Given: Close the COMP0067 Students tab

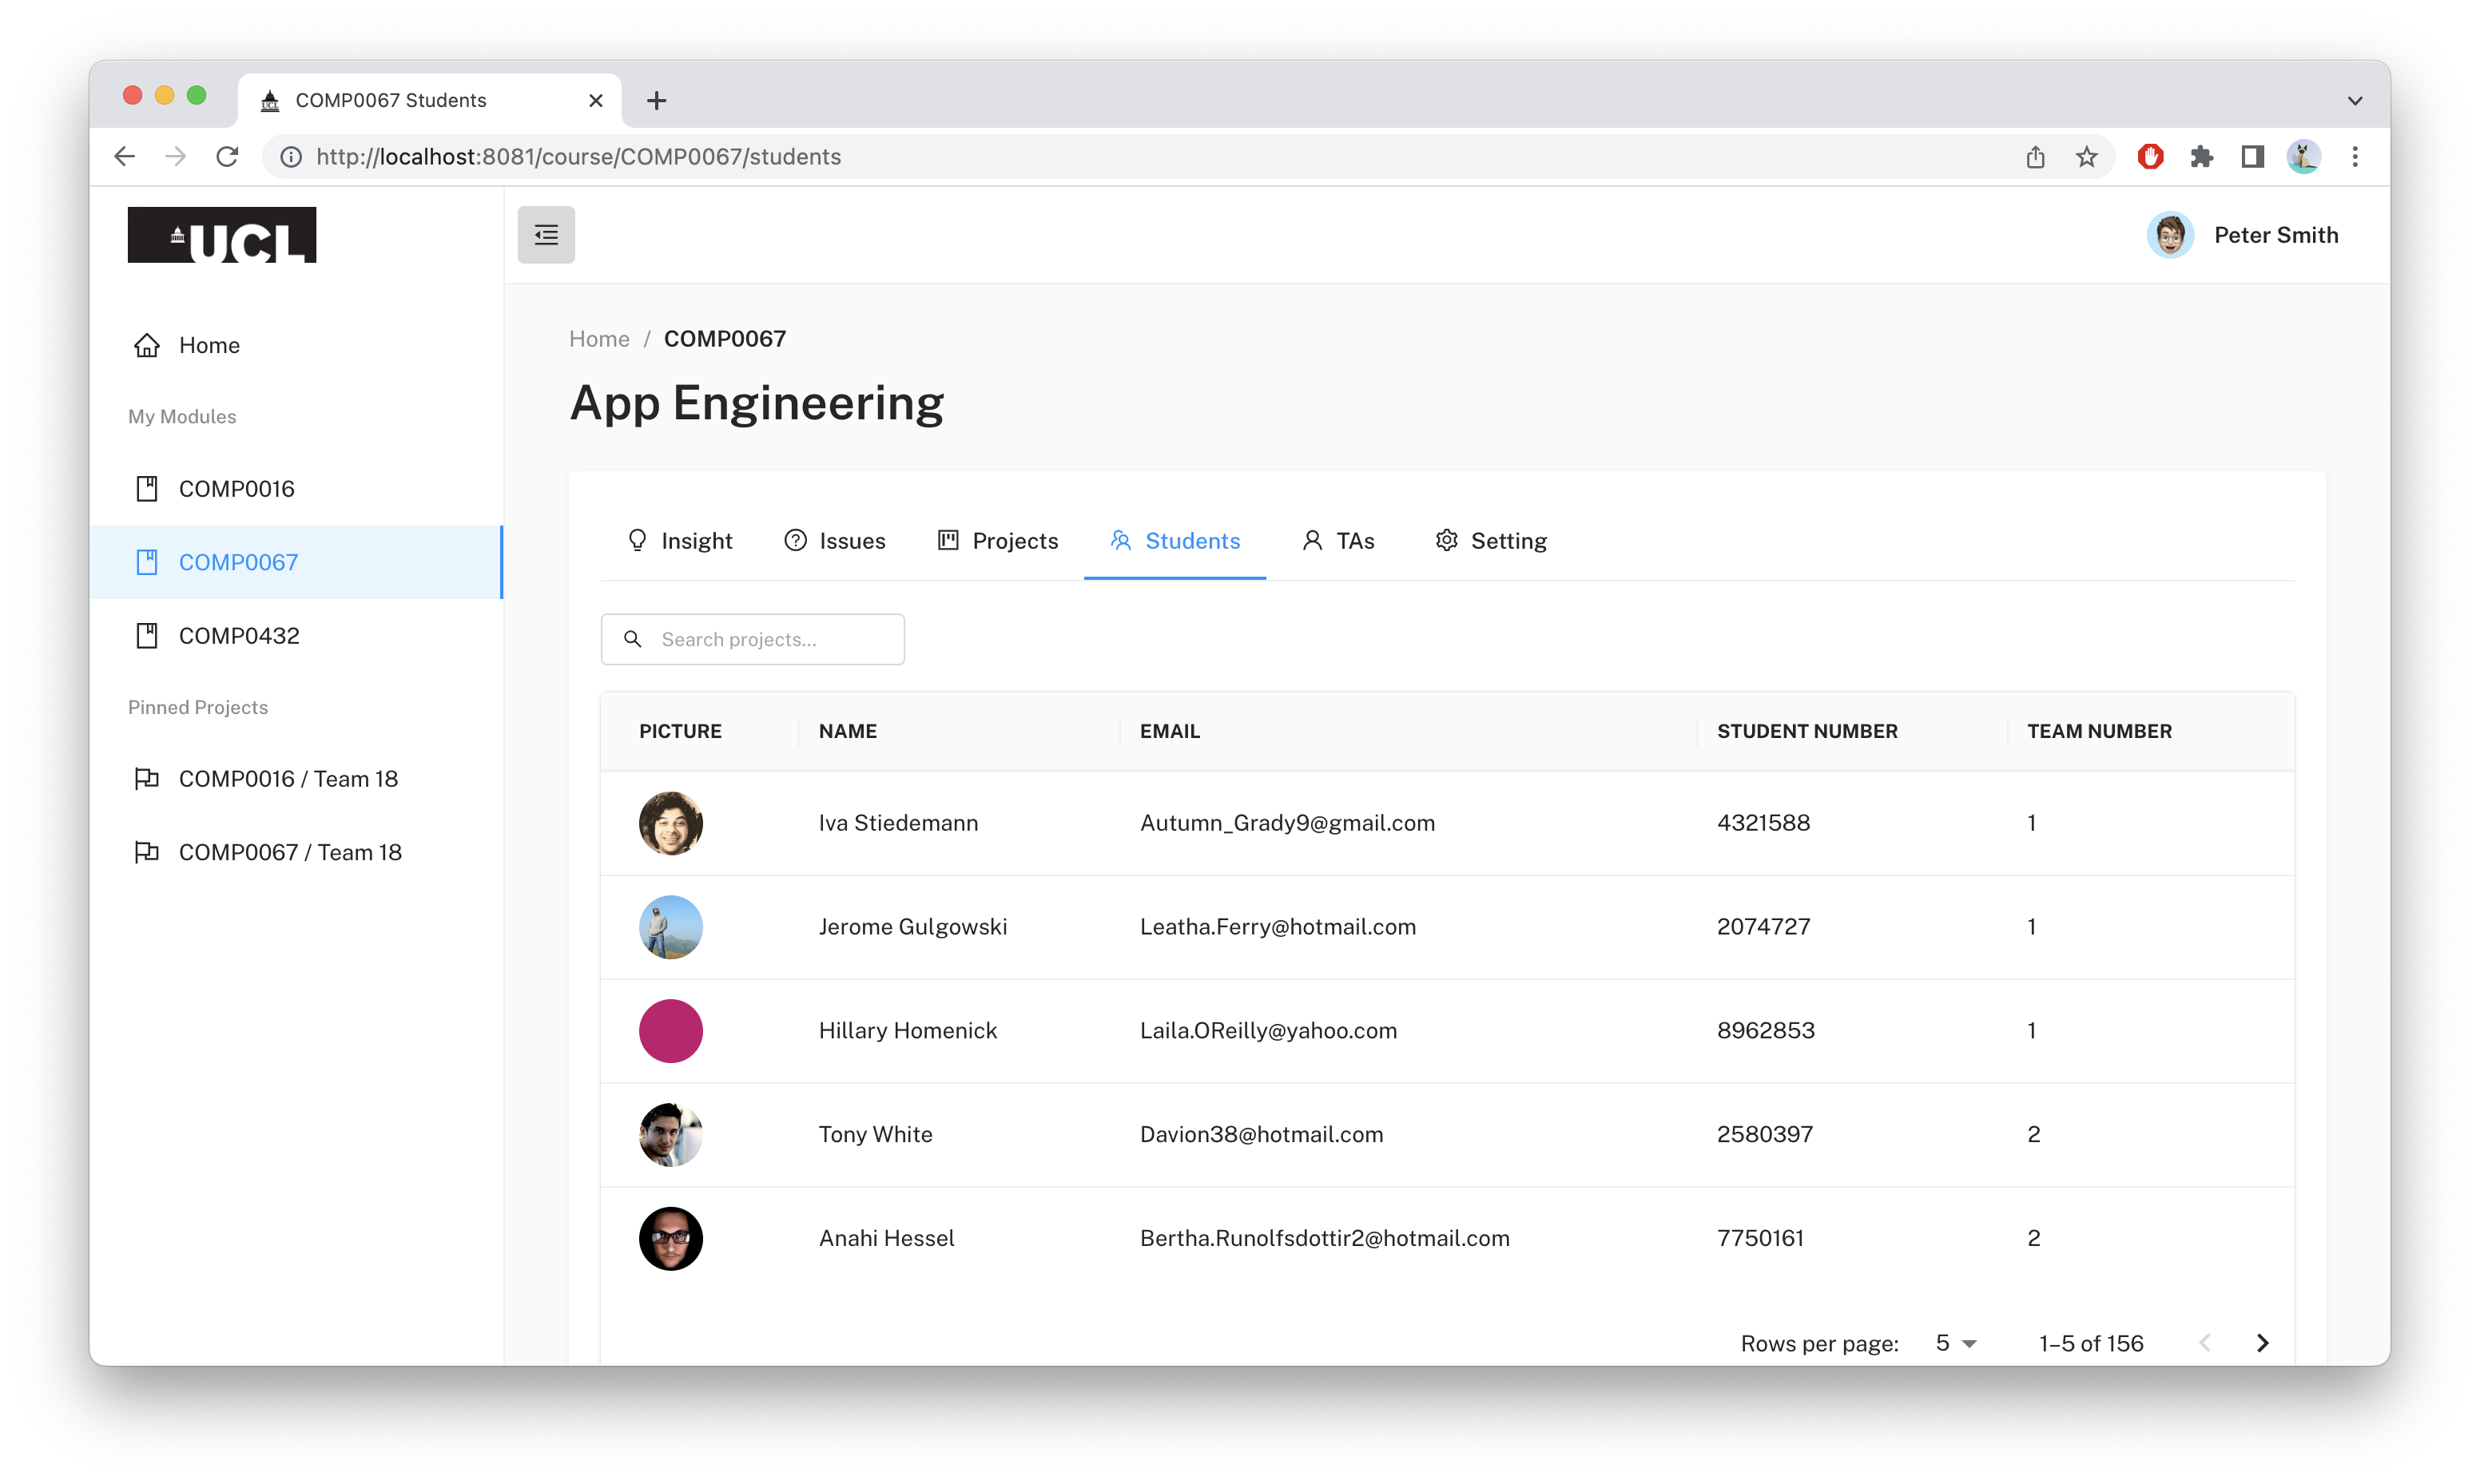Looking at the screenshot, I should (596, 100).
